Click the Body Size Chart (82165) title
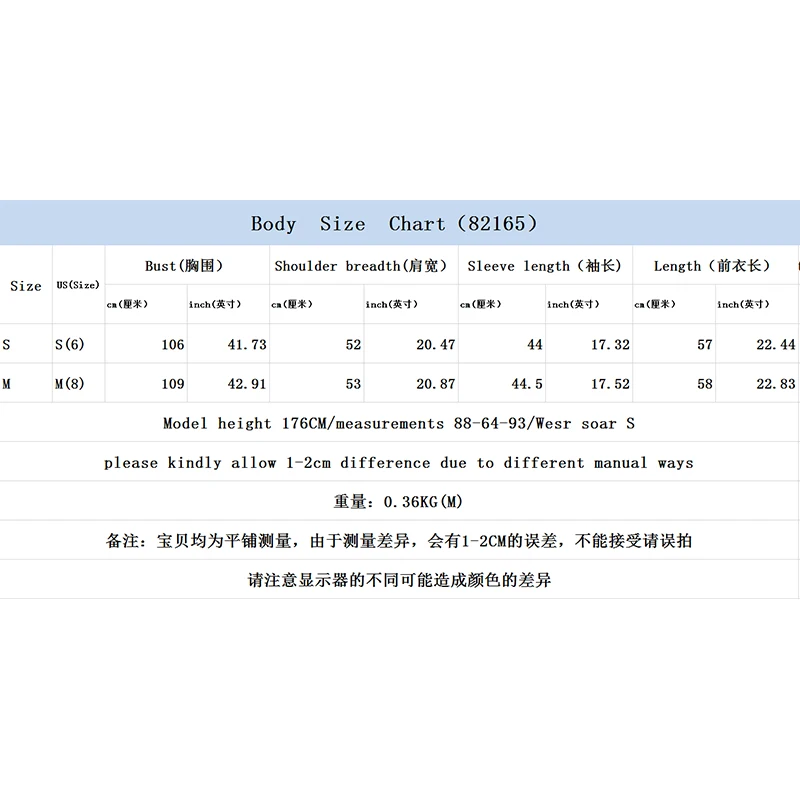 pos(394,223)
